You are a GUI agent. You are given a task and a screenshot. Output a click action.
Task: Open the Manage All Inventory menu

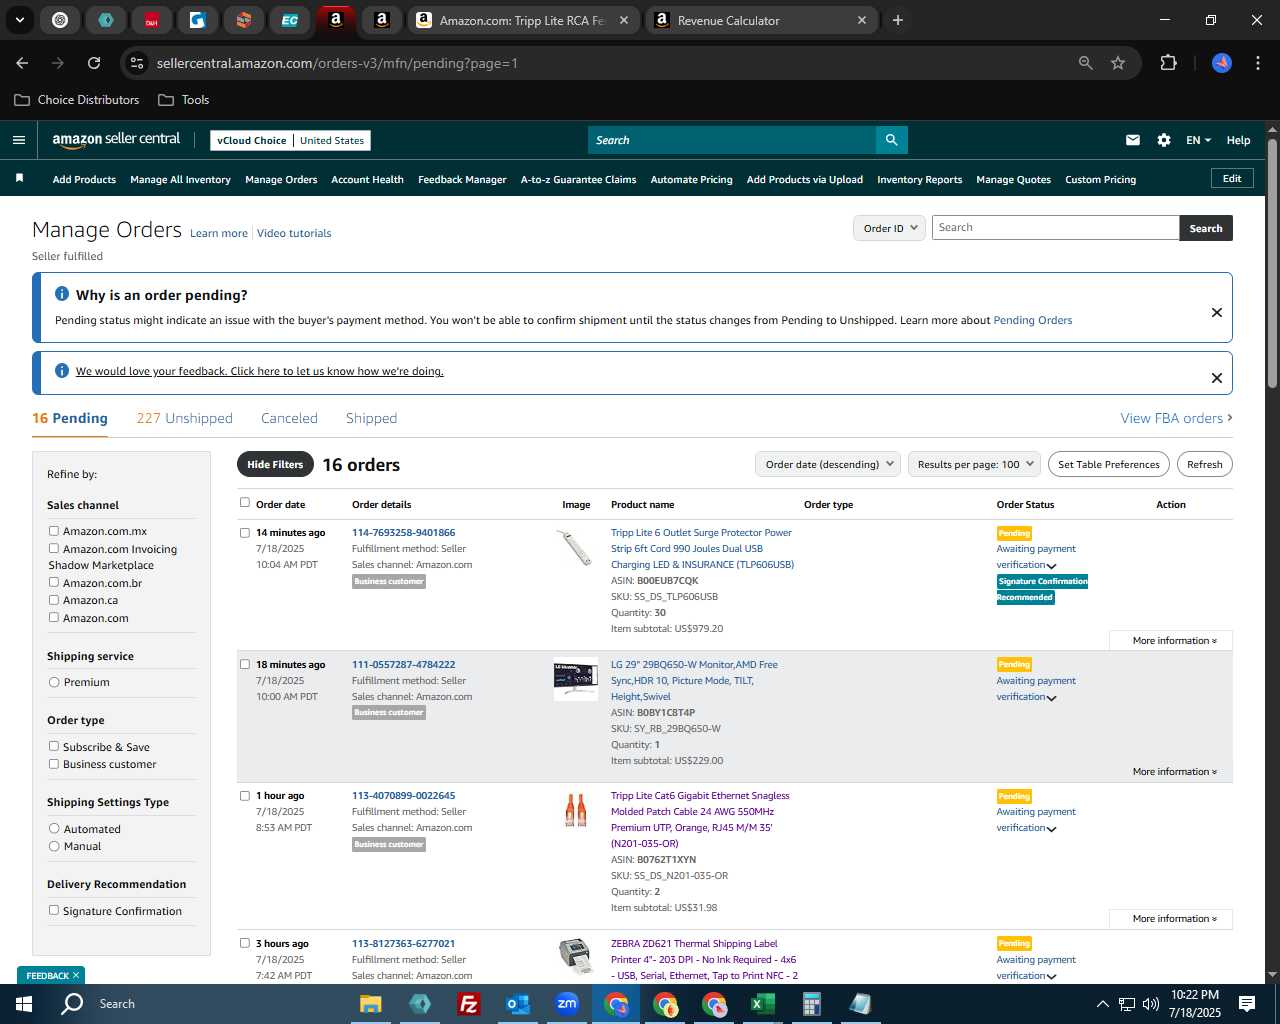tap(180, 180)
